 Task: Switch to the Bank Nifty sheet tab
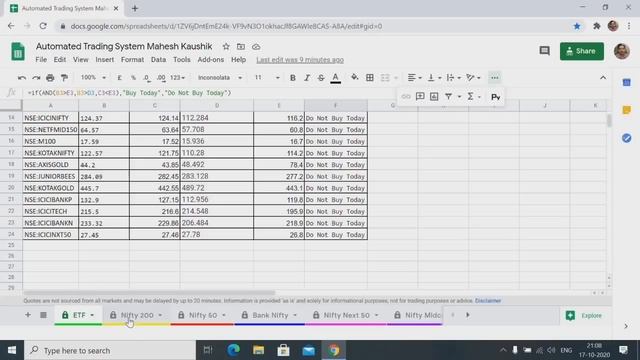tap(270, 315)
